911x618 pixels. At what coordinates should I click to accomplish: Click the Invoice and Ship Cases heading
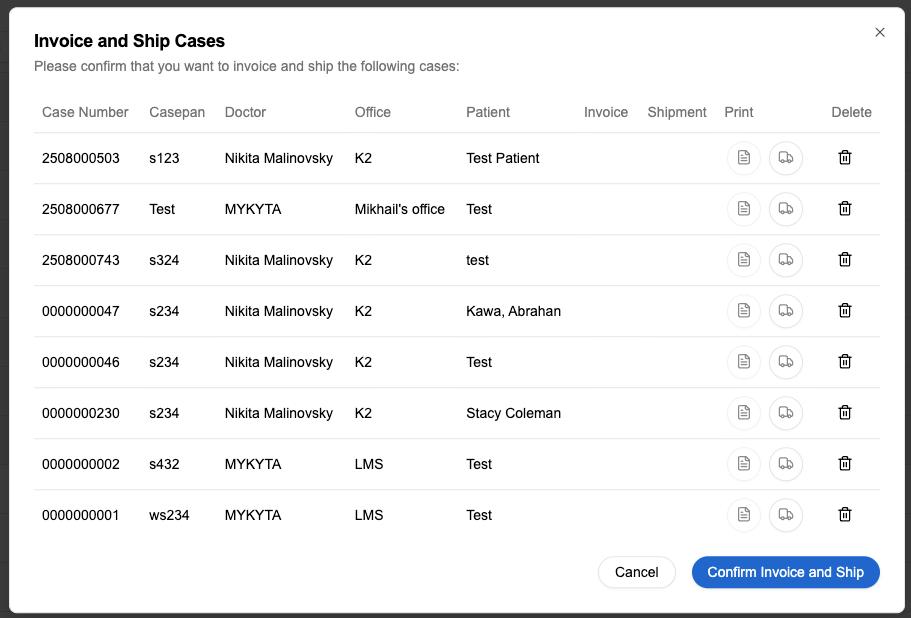pyautogui.click(x=129, y=41)
